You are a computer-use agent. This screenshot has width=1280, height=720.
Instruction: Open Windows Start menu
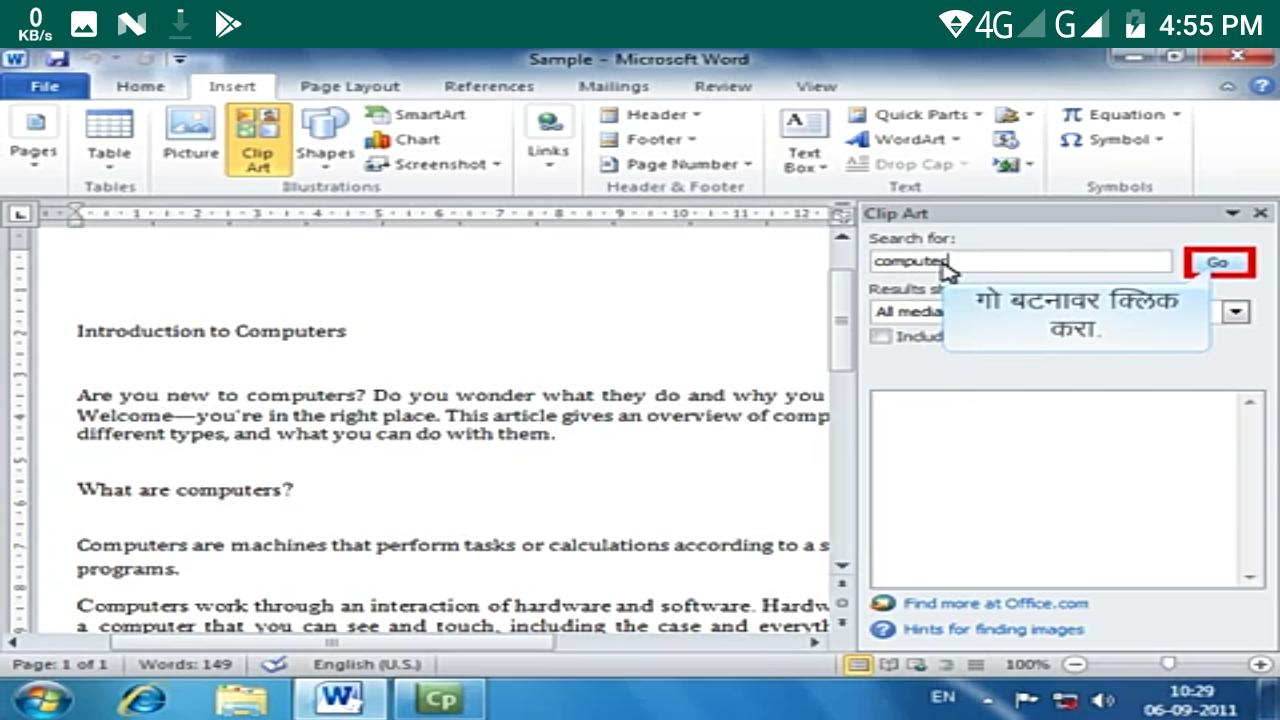(41, 699)
